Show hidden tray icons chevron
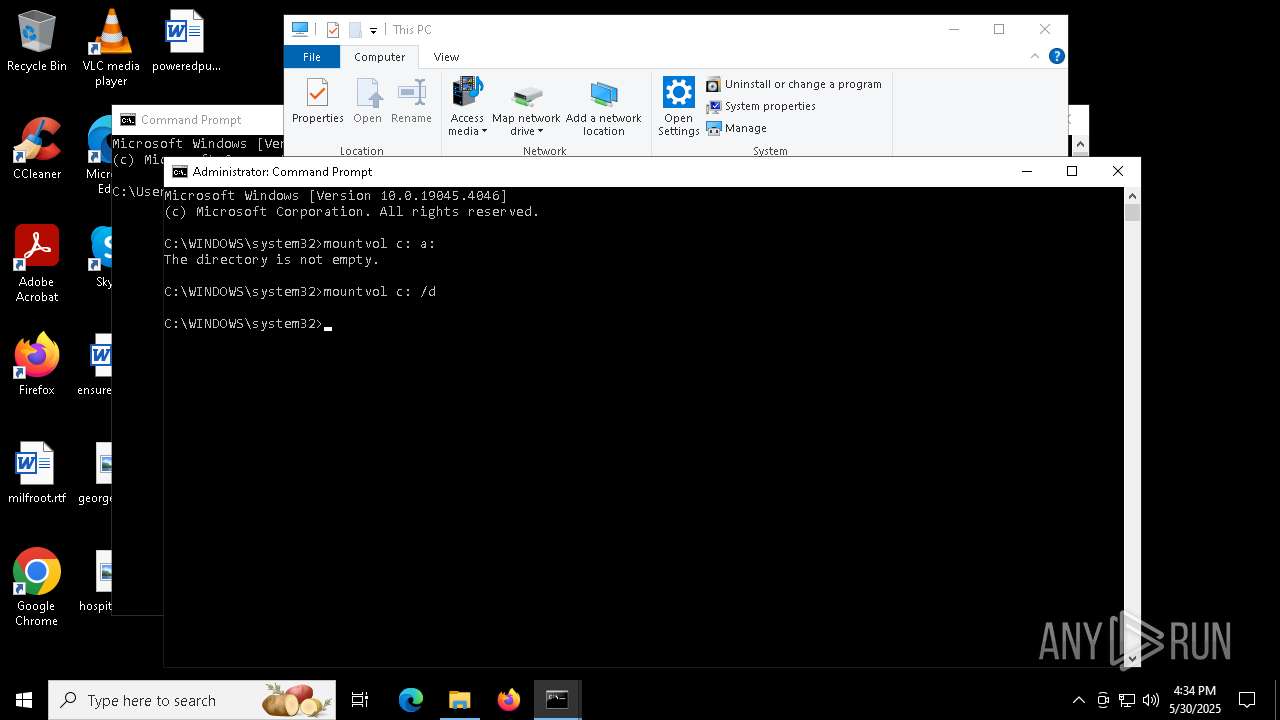Image resolution: width=1280 pixels, height=720 pixels. pyautogui.click(x=1079, y=700)
